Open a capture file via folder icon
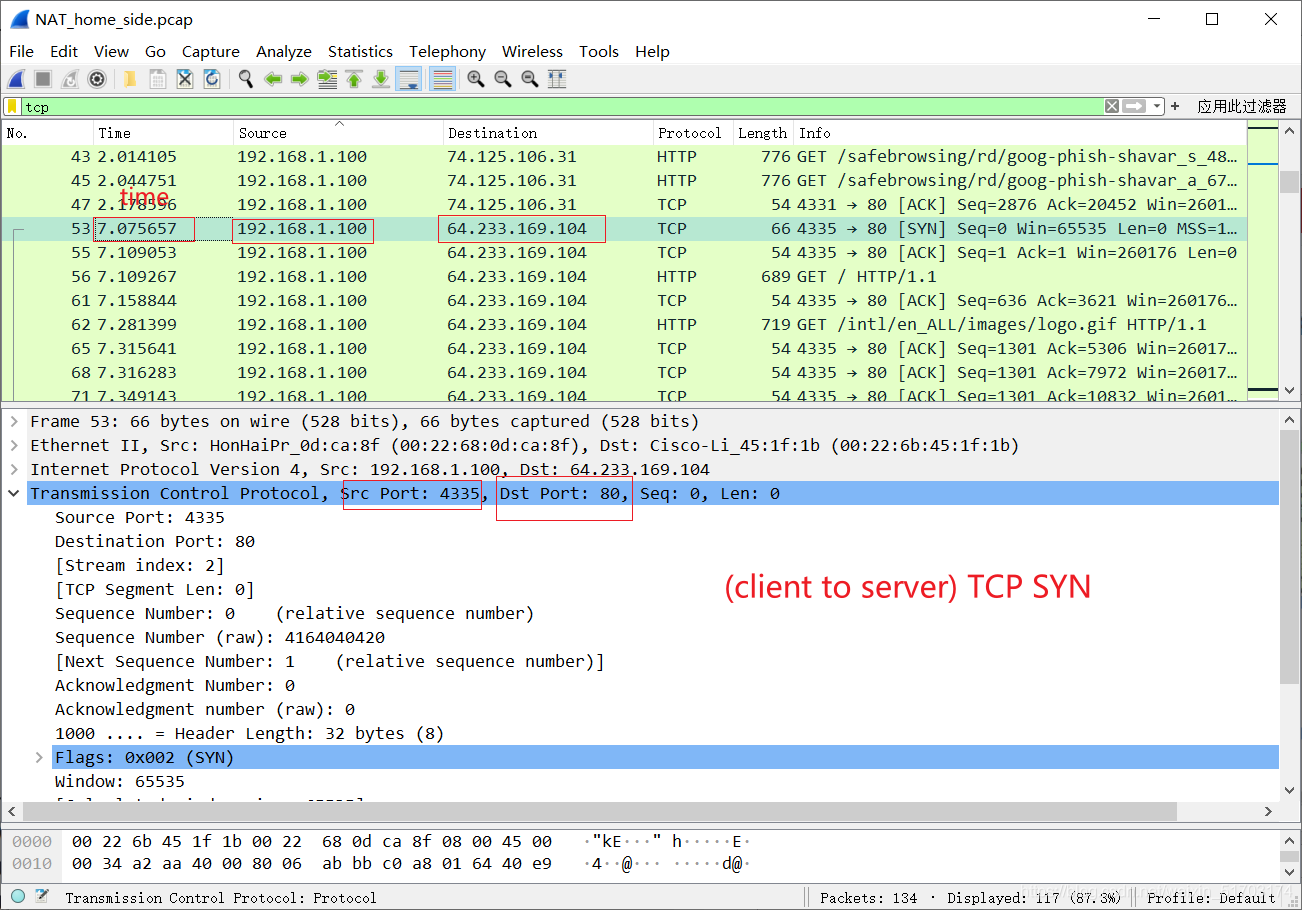The image size is (1302, 910). 130,79
